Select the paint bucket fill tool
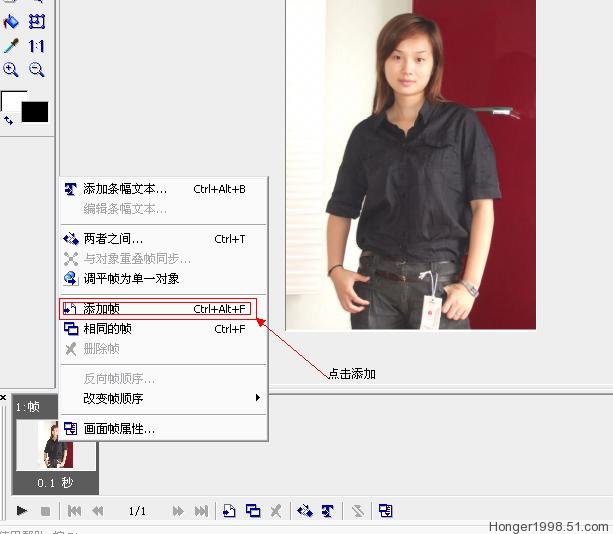The height and width of the screenshot is (534, 613). 11,22
